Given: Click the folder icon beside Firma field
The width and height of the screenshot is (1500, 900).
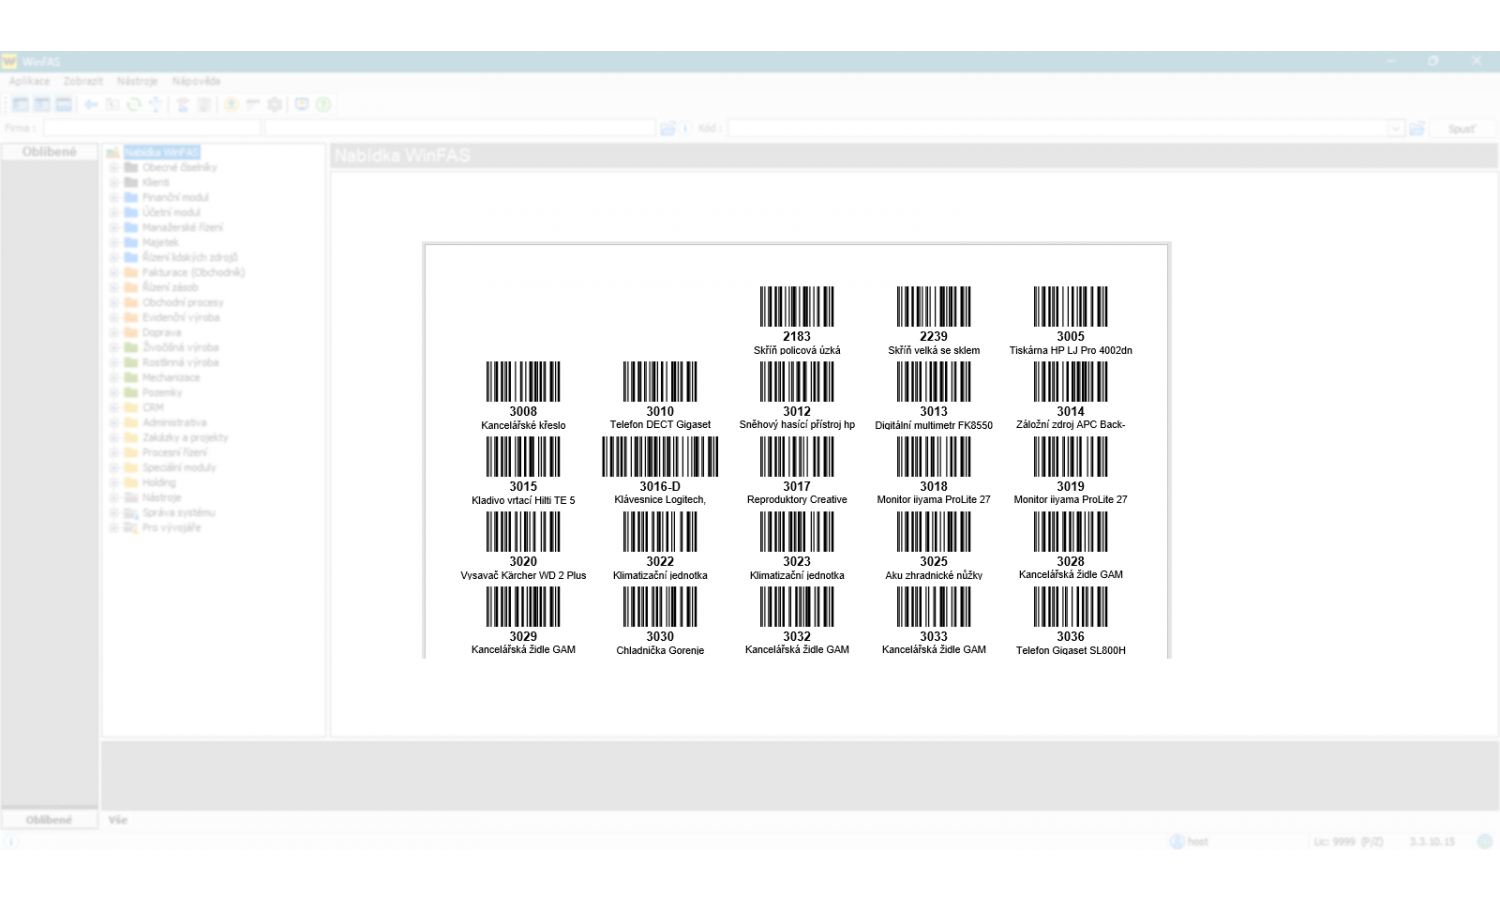Looking at the screenshot, I should tap(668, 128).
